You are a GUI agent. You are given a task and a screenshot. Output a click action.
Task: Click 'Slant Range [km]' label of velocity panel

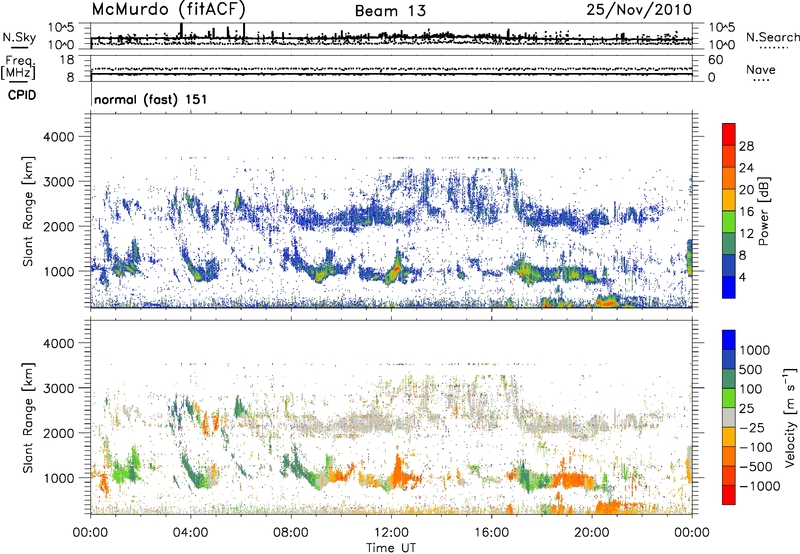point(29,417)
